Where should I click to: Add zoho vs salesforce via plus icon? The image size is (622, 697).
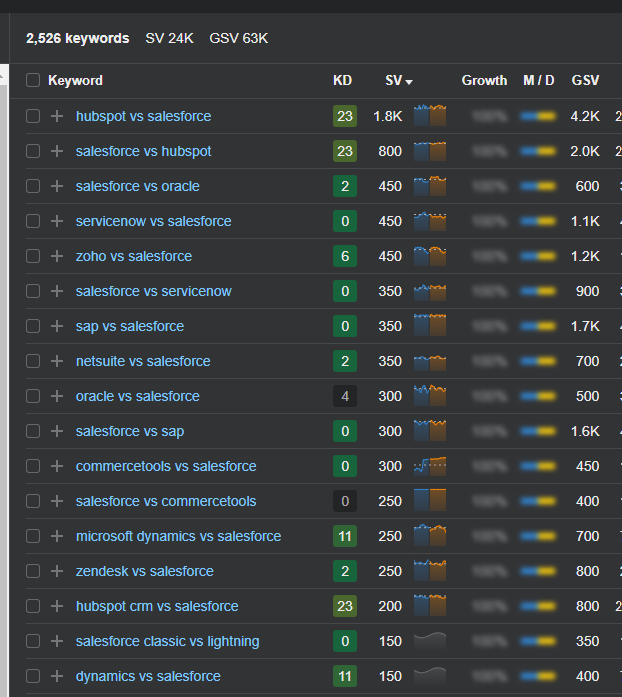(x=57, y=256)
